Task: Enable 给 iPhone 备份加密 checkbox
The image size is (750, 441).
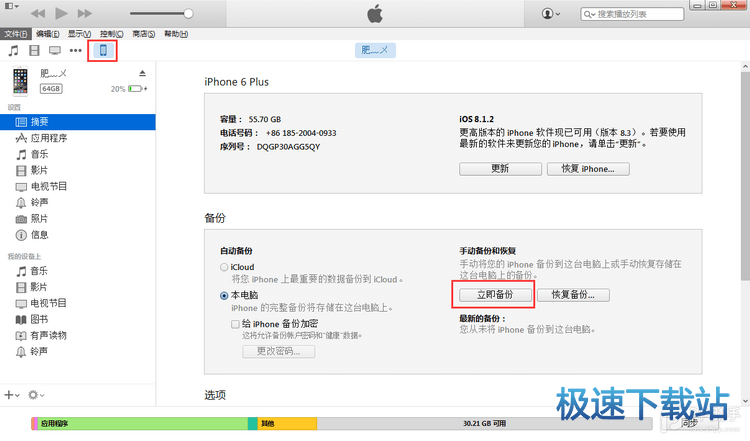Action: pos(235,324)
